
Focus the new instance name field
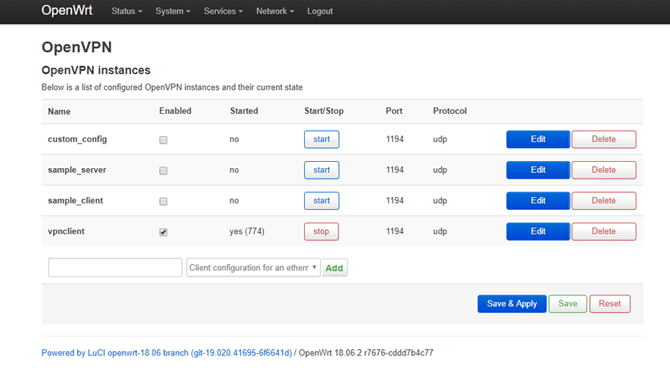click(115, 268)
